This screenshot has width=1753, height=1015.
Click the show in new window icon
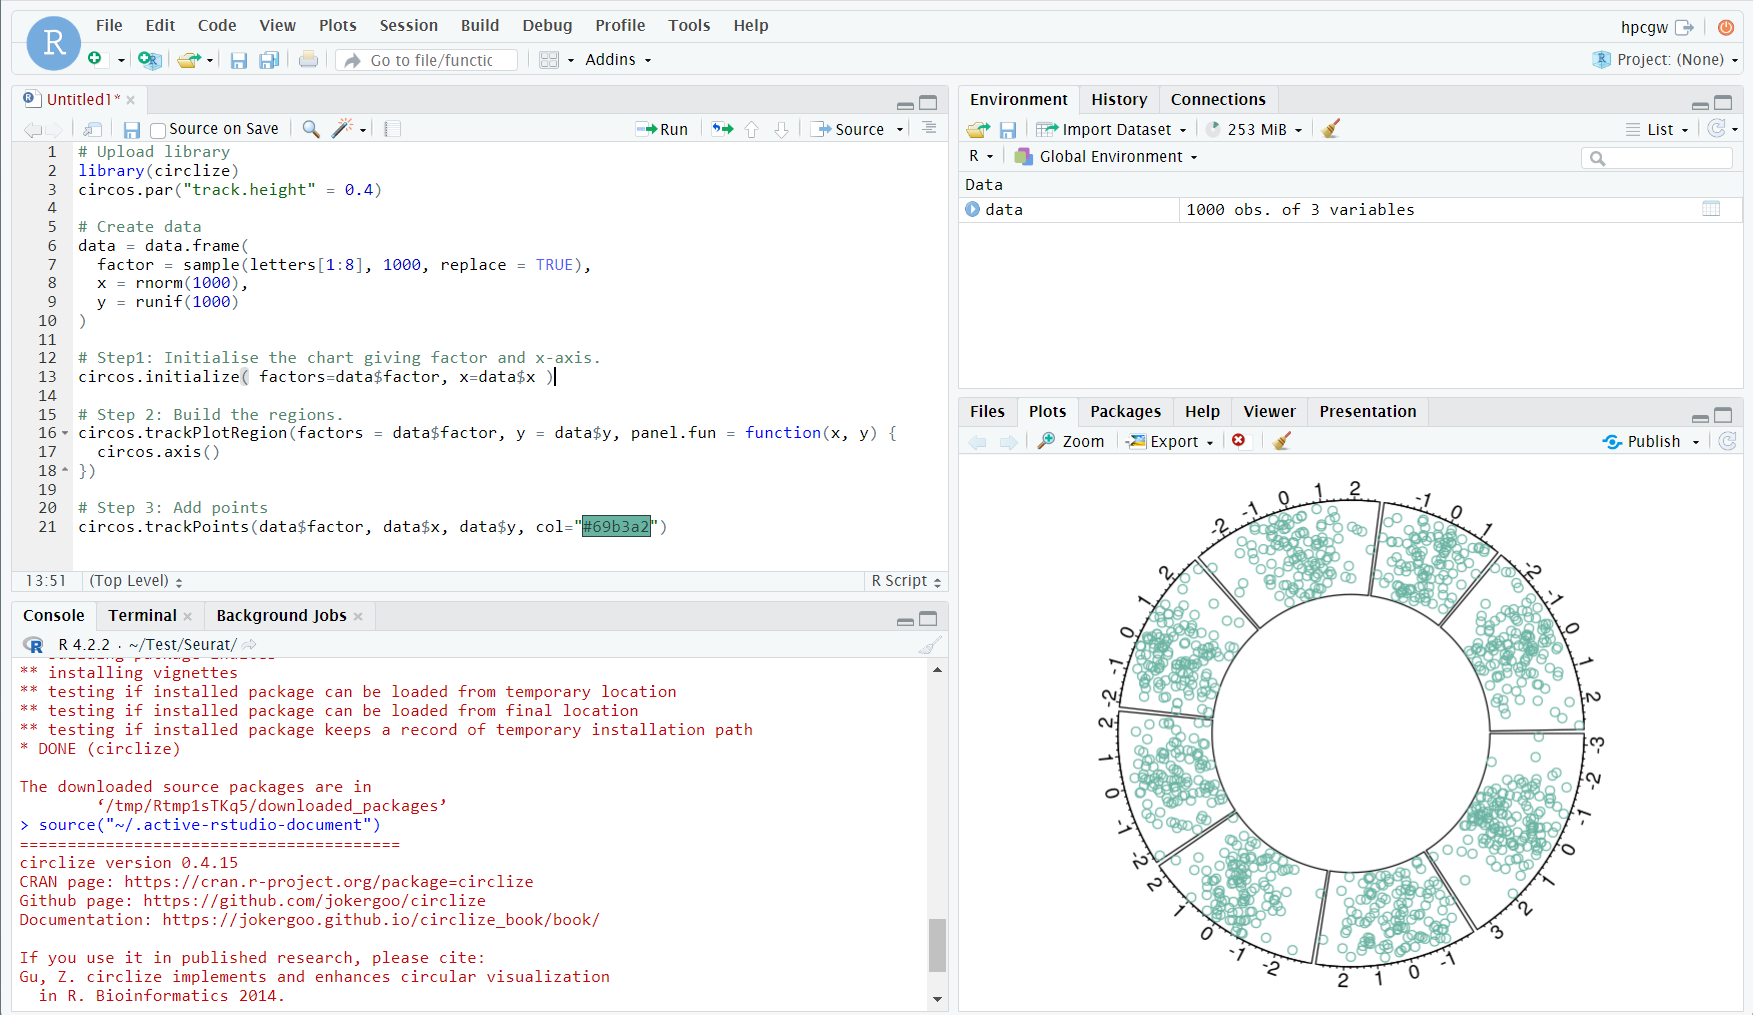click(x=92, y=129)
